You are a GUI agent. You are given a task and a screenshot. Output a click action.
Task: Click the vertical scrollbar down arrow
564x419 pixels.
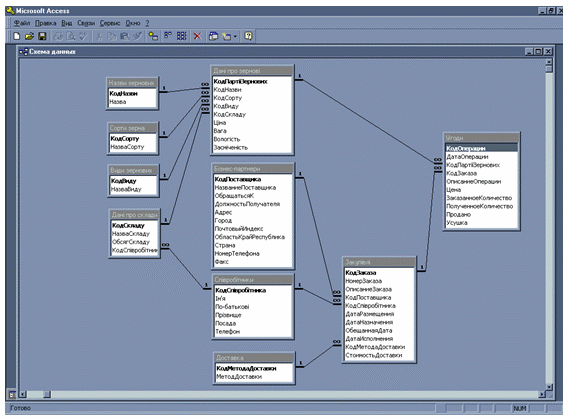click(x=549, y=387)
